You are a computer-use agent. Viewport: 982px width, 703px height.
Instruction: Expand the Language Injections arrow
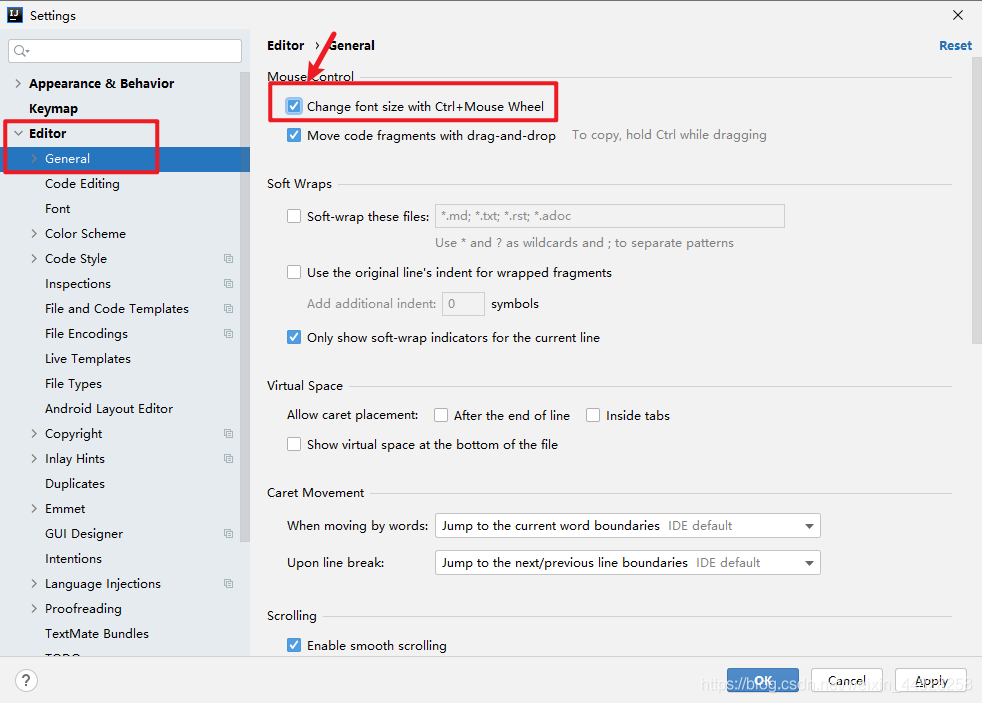(x=34, y=583)
